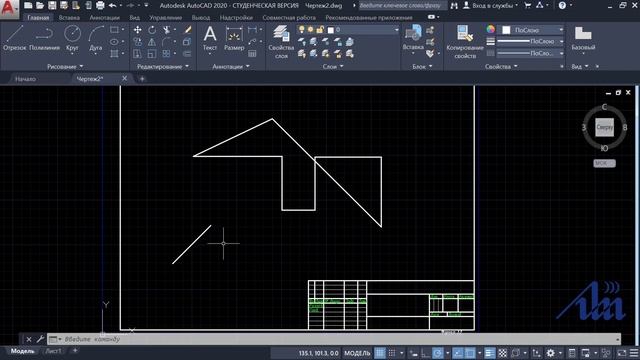640x360 pixels.
Task: Insert a table from annotation panel
Action: (252, 53)
